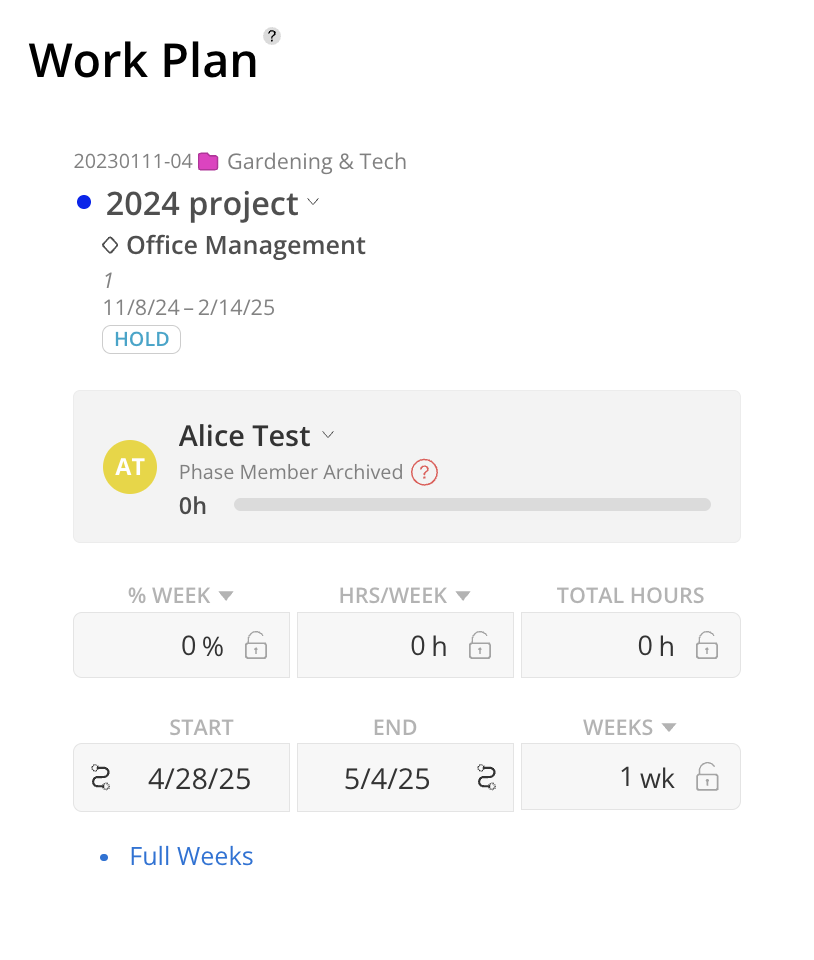Open the % WEEK unit dropdown arrow
This screenshot has height=960, width=814.
tap(226, 596)
